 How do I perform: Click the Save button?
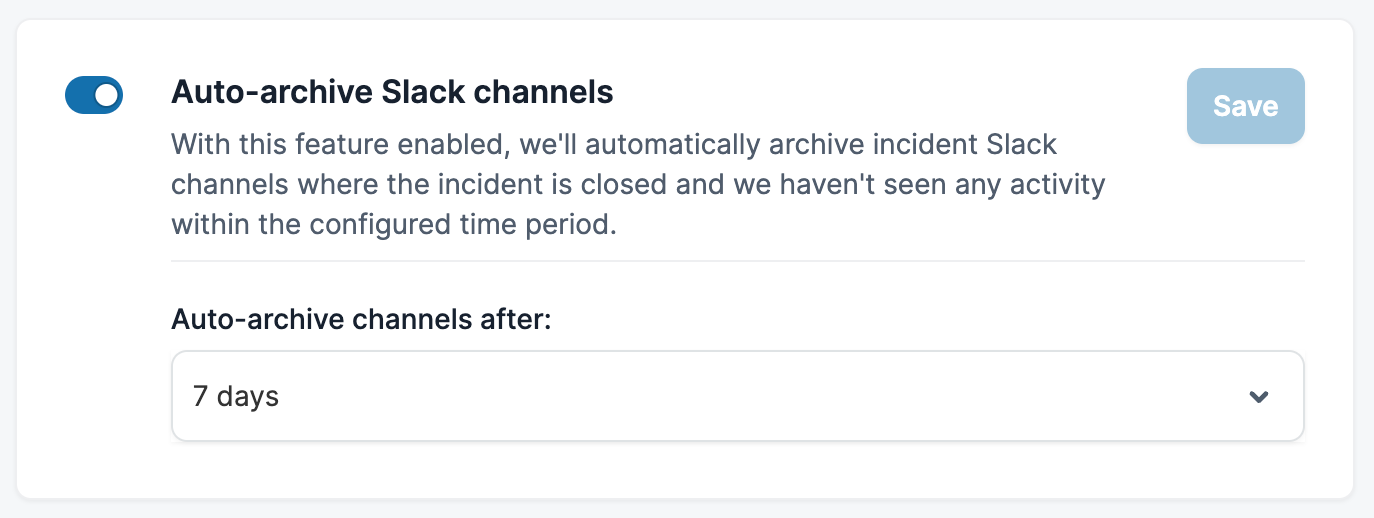(x=1245, y=106)
